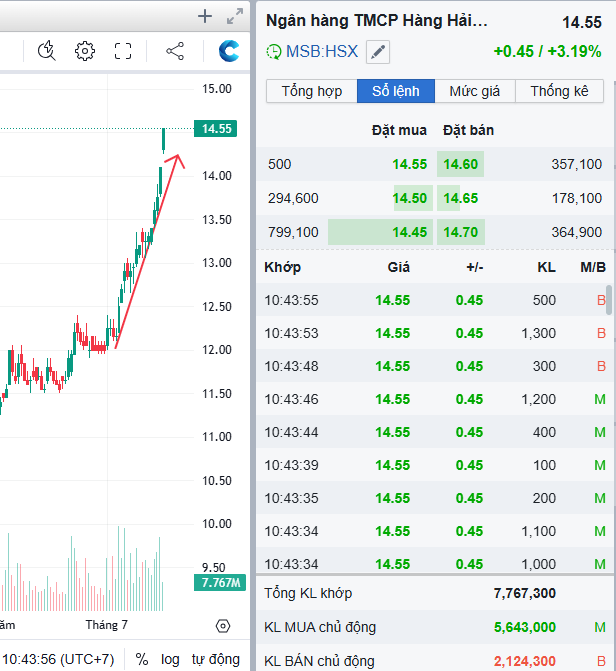This screenshot has width=616, height=671.
Task: Switch to the 'Tổng hợp' tab
Action: click(x=311, y=91)
